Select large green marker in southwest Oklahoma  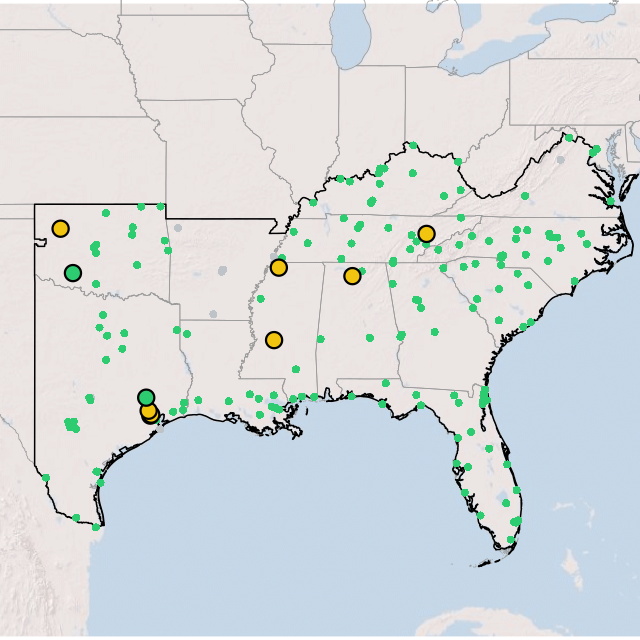point(73,273)
